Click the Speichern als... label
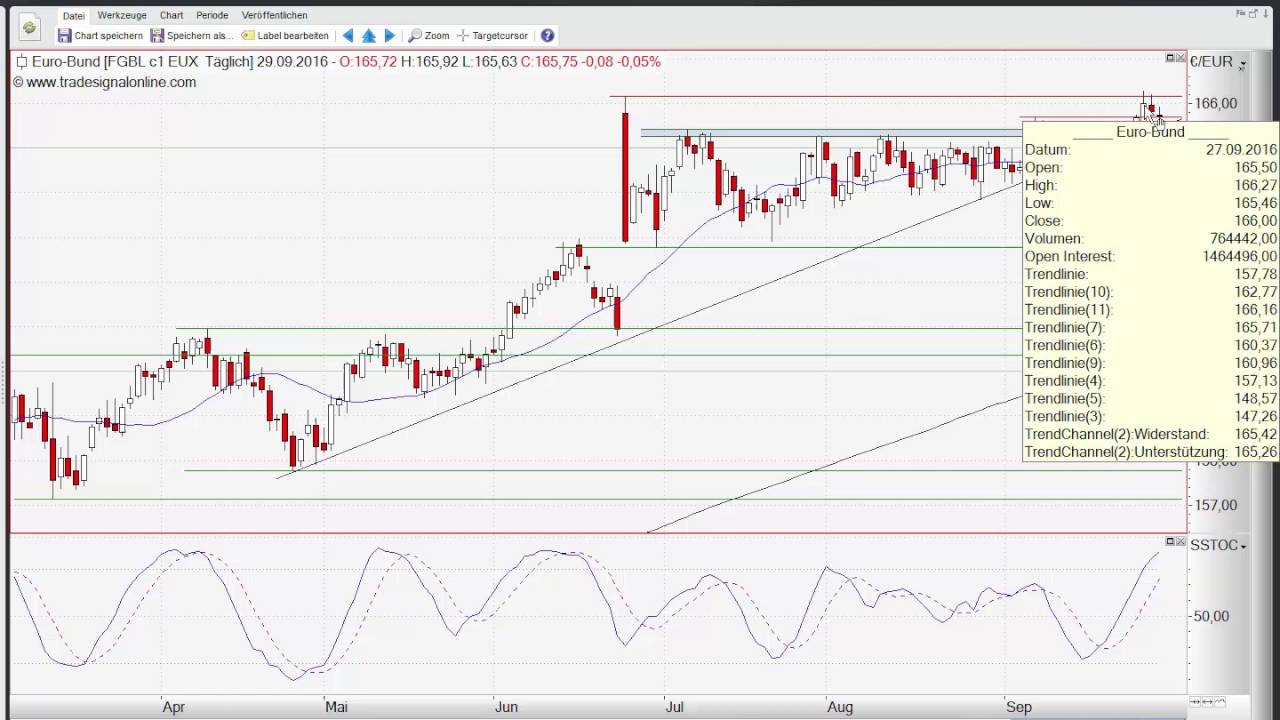 coord(200,36)
